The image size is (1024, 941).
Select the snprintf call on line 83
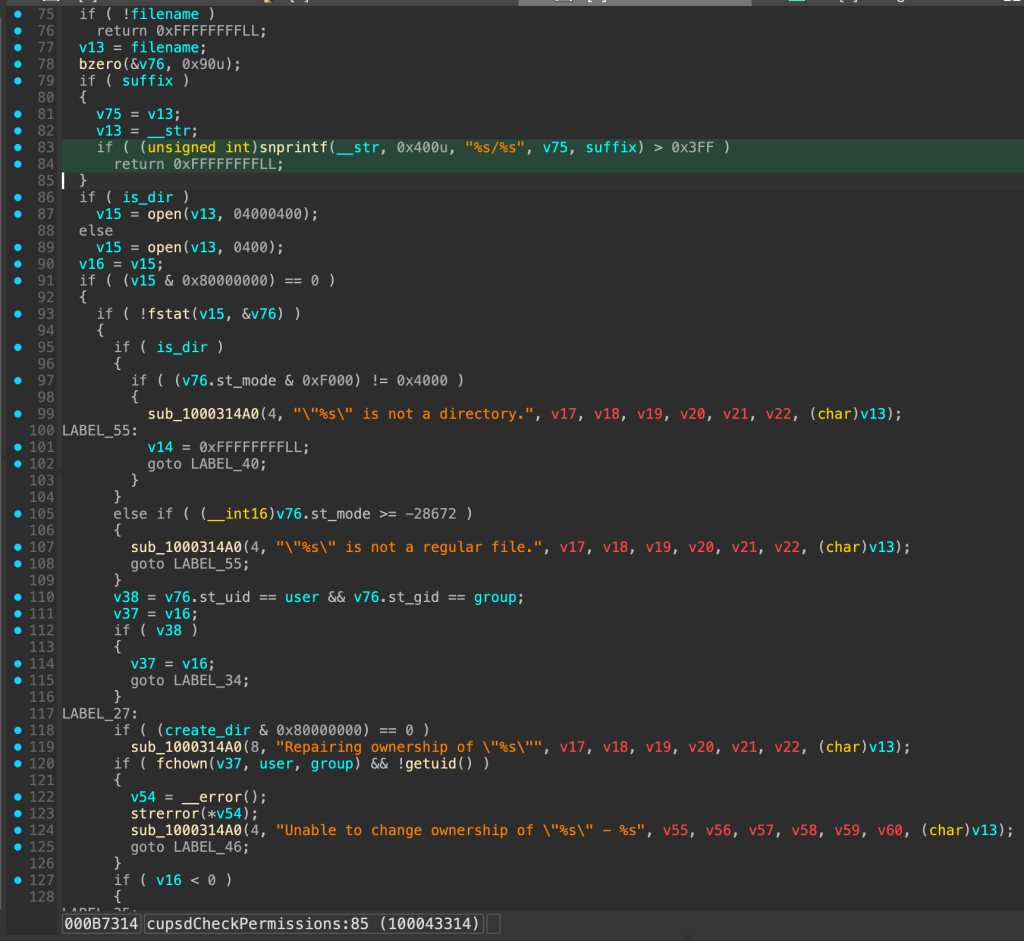(x=293, y=148)
